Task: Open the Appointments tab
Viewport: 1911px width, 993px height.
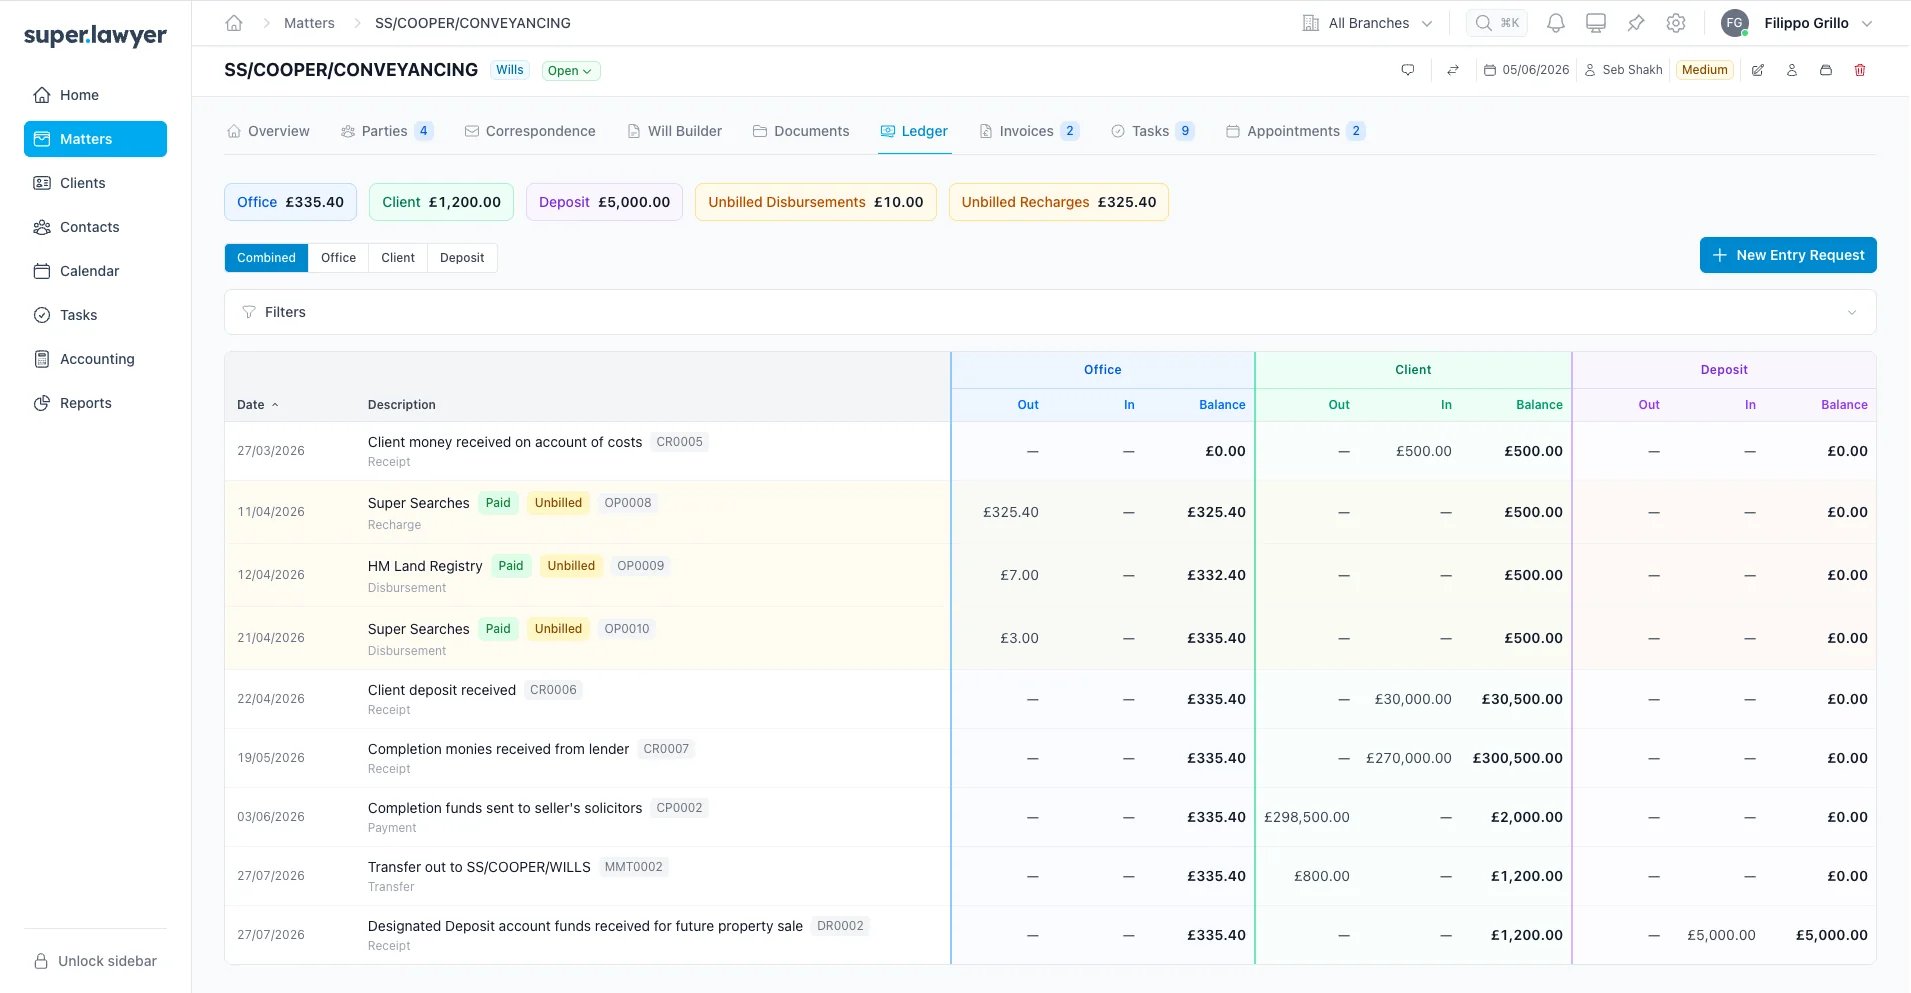Action: click(x=1295, y=131)
